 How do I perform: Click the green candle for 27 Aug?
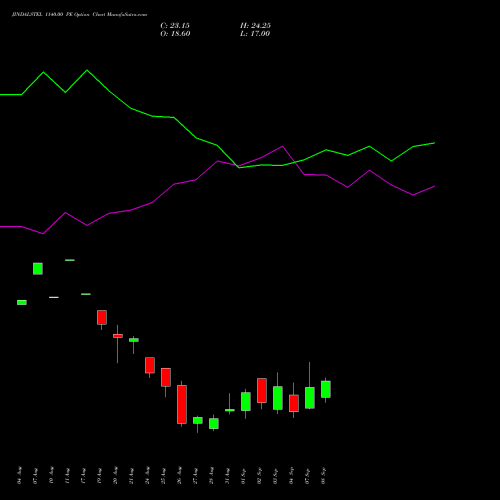tap(198, 420)
